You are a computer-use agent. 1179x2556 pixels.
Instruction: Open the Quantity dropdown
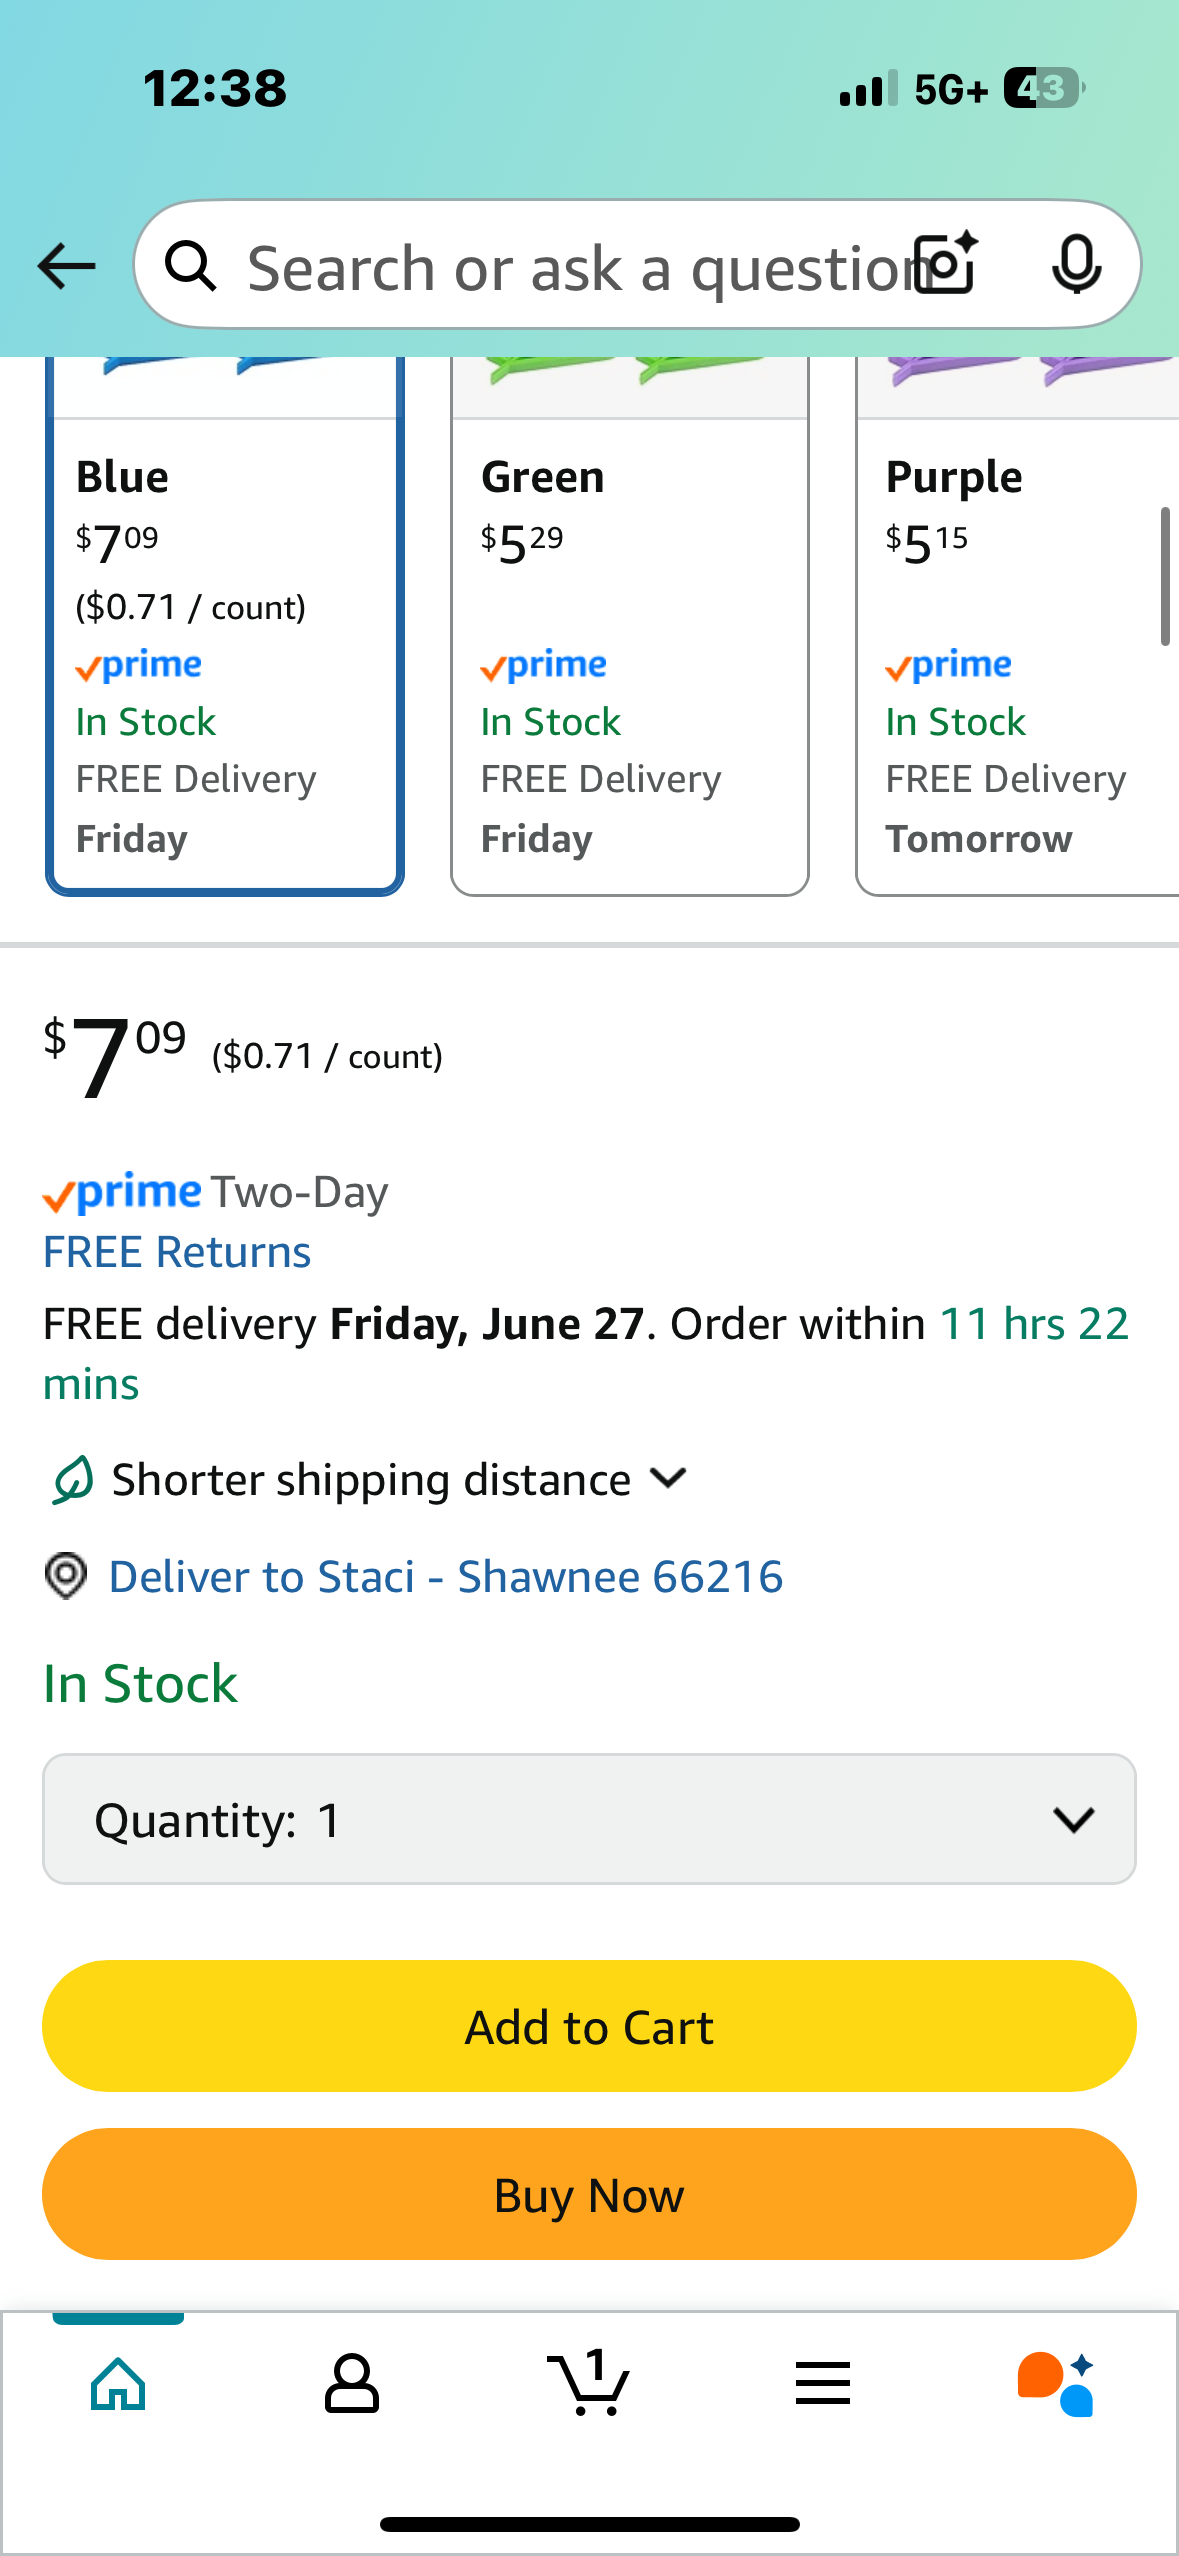tap(589, 1819)
